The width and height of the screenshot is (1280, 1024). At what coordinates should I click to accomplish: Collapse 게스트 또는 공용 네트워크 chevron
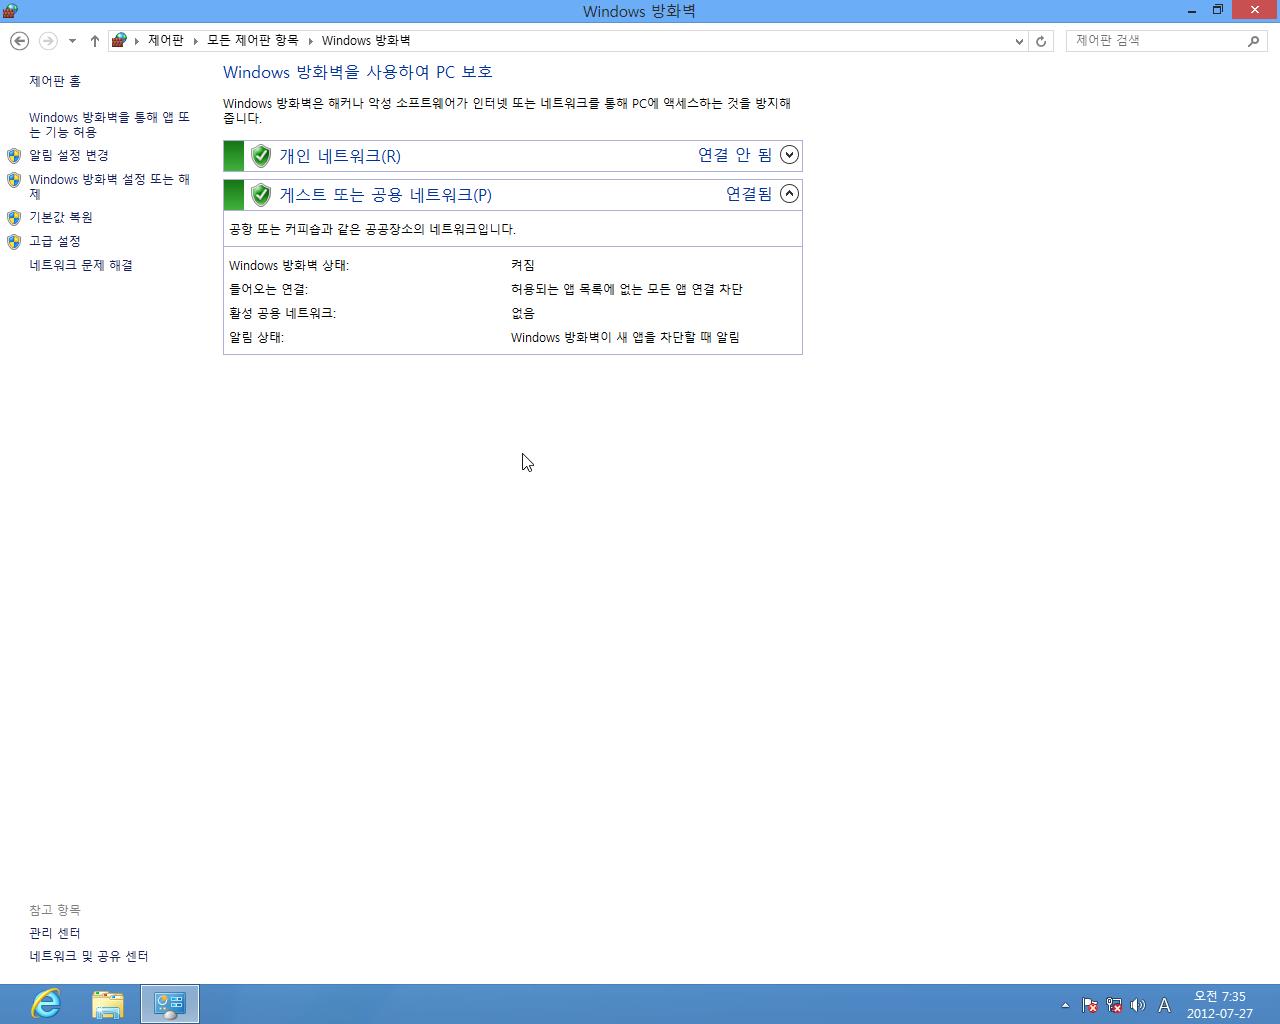789,194
